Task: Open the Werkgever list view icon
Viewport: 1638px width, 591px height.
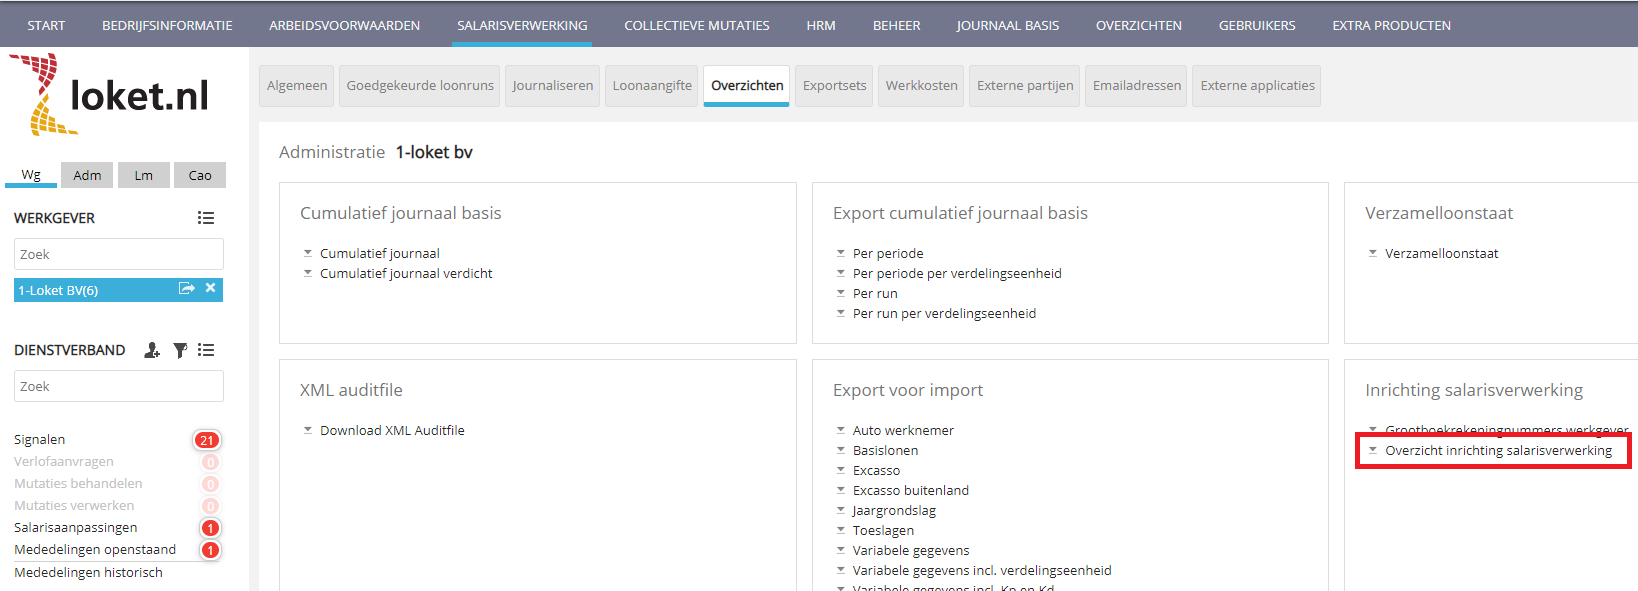Action: [206, 218]
